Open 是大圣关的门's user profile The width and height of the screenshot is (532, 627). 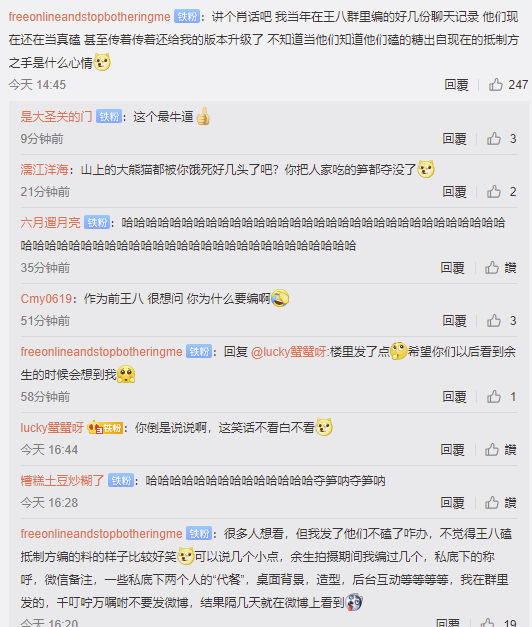(x=56, y=116)
